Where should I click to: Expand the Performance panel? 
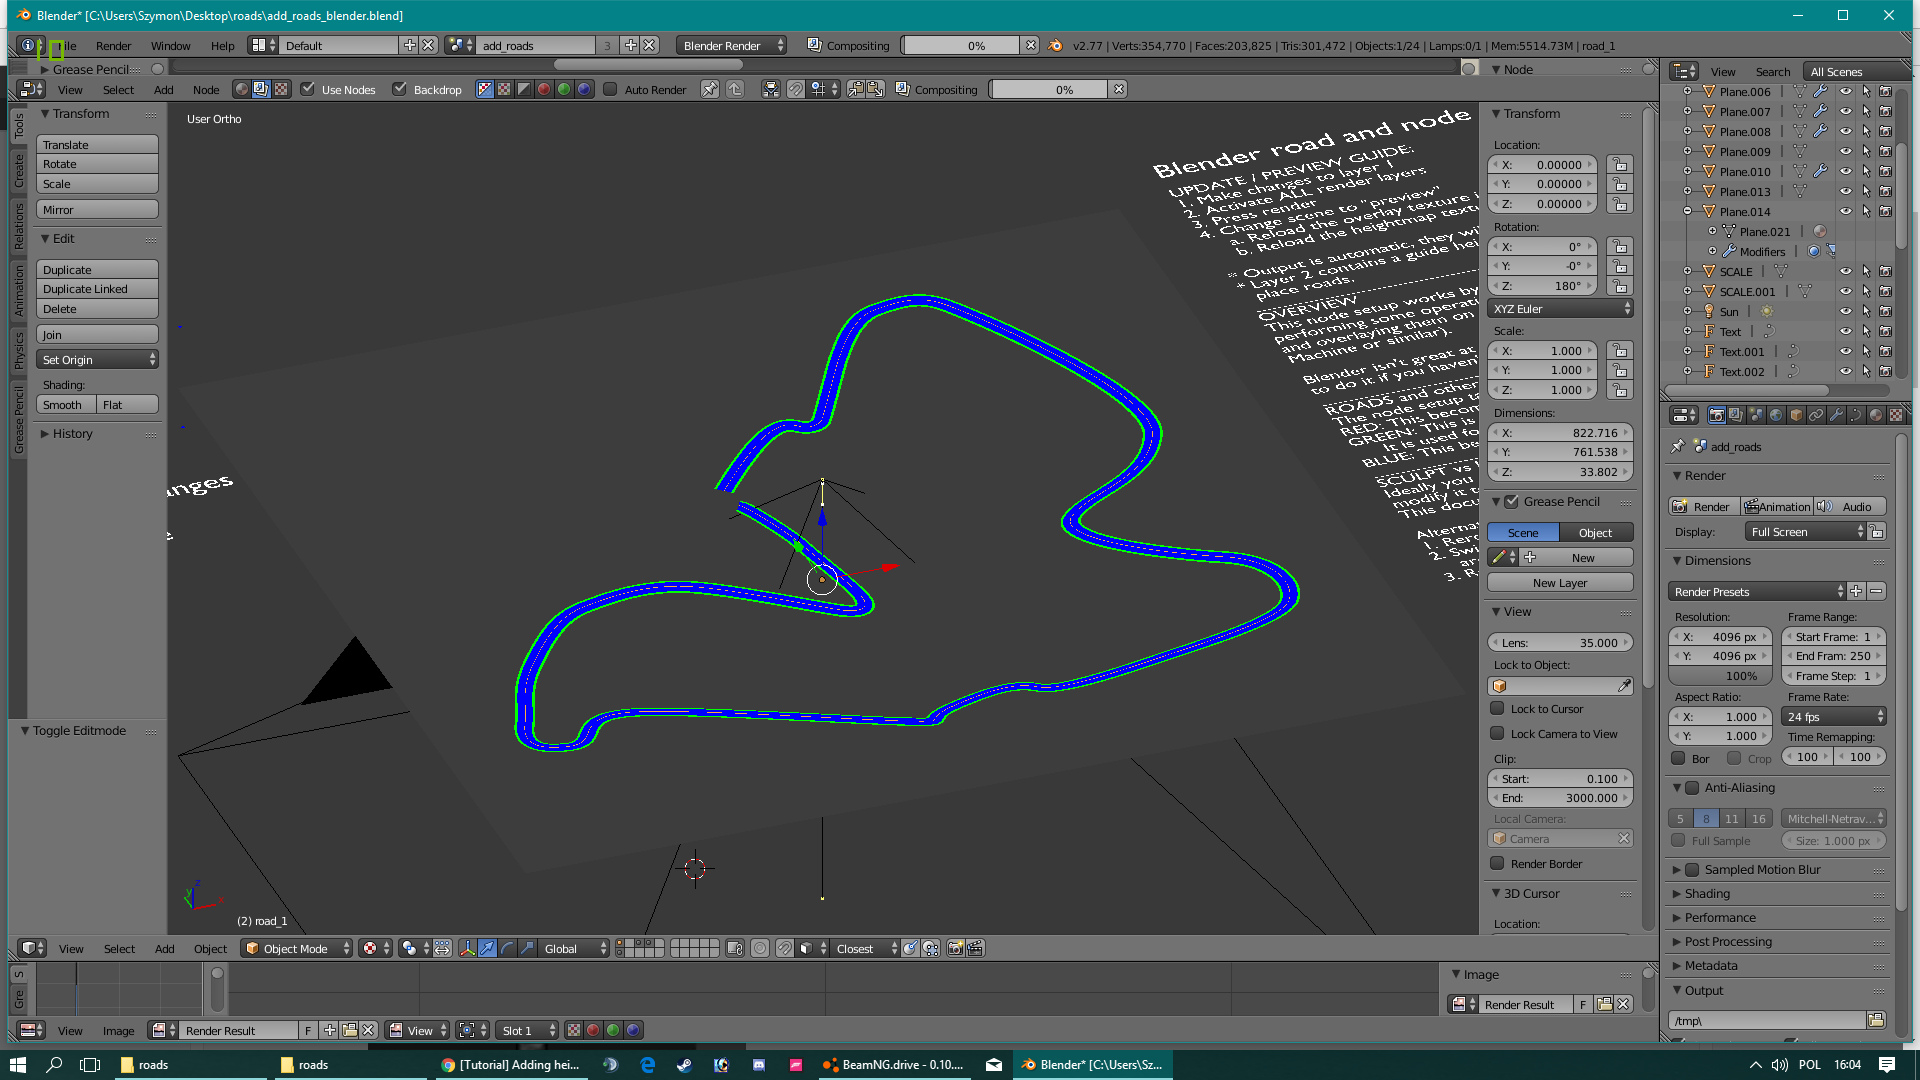(1719, 917)
